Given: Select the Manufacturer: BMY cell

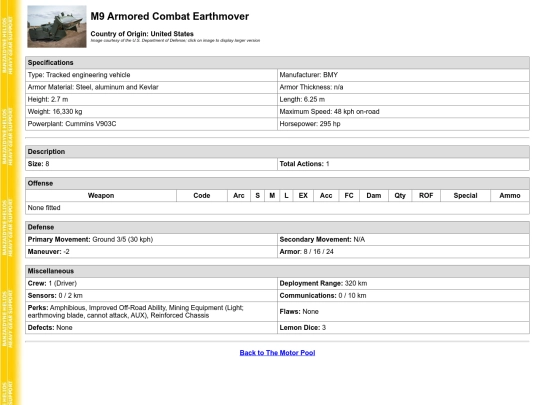Looking at the screenshot, I should point(403,75).
